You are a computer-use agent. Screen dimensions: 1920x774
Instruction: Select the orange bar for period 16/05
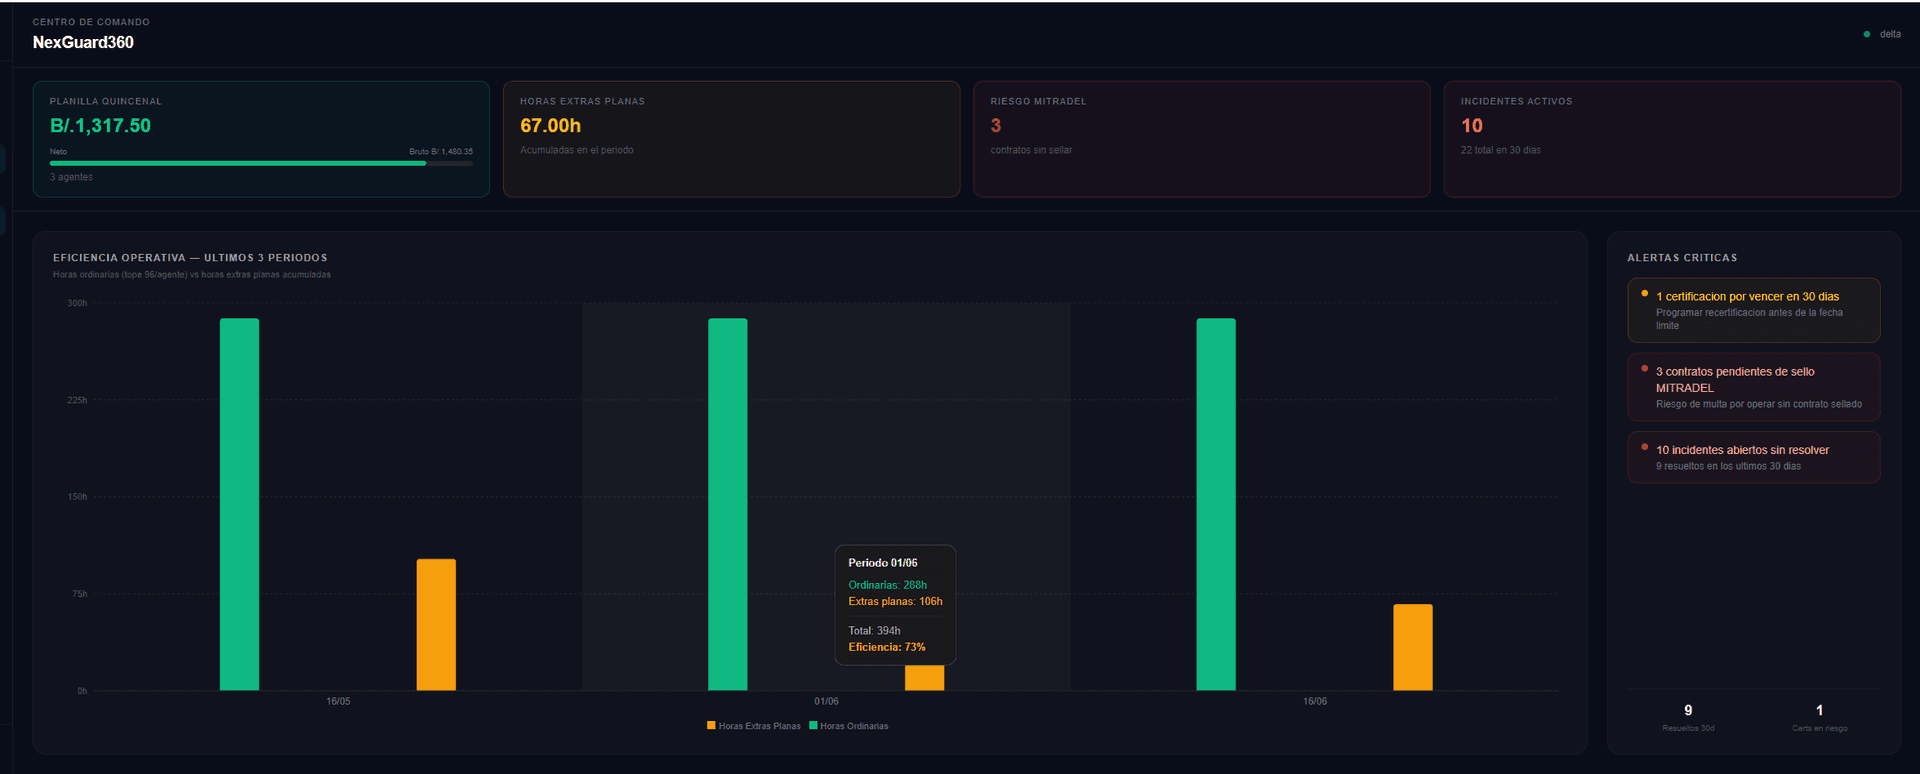(x=436, y=625)
